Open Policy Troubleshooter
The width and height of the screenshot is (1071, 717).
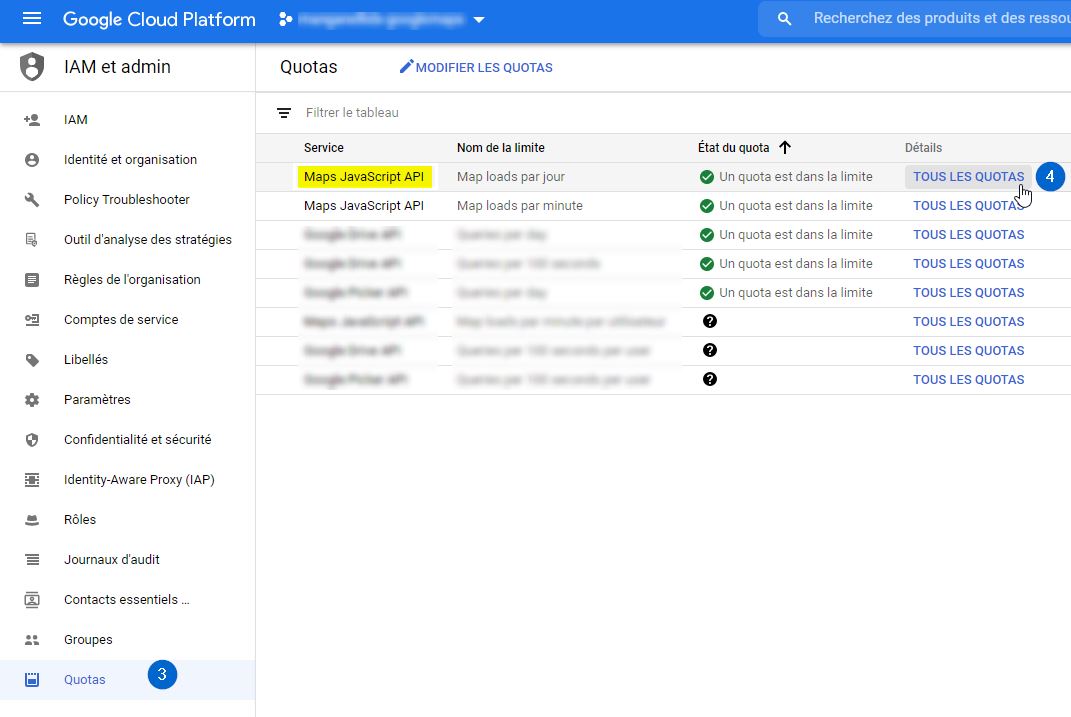pyautogui.click(x=127, y=199)
